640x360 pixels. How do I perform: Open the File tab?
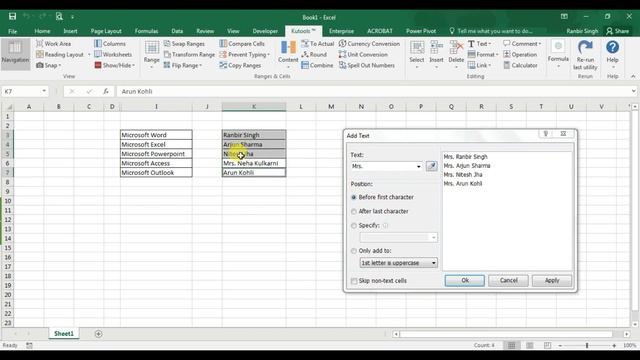[x=13, y=31]
